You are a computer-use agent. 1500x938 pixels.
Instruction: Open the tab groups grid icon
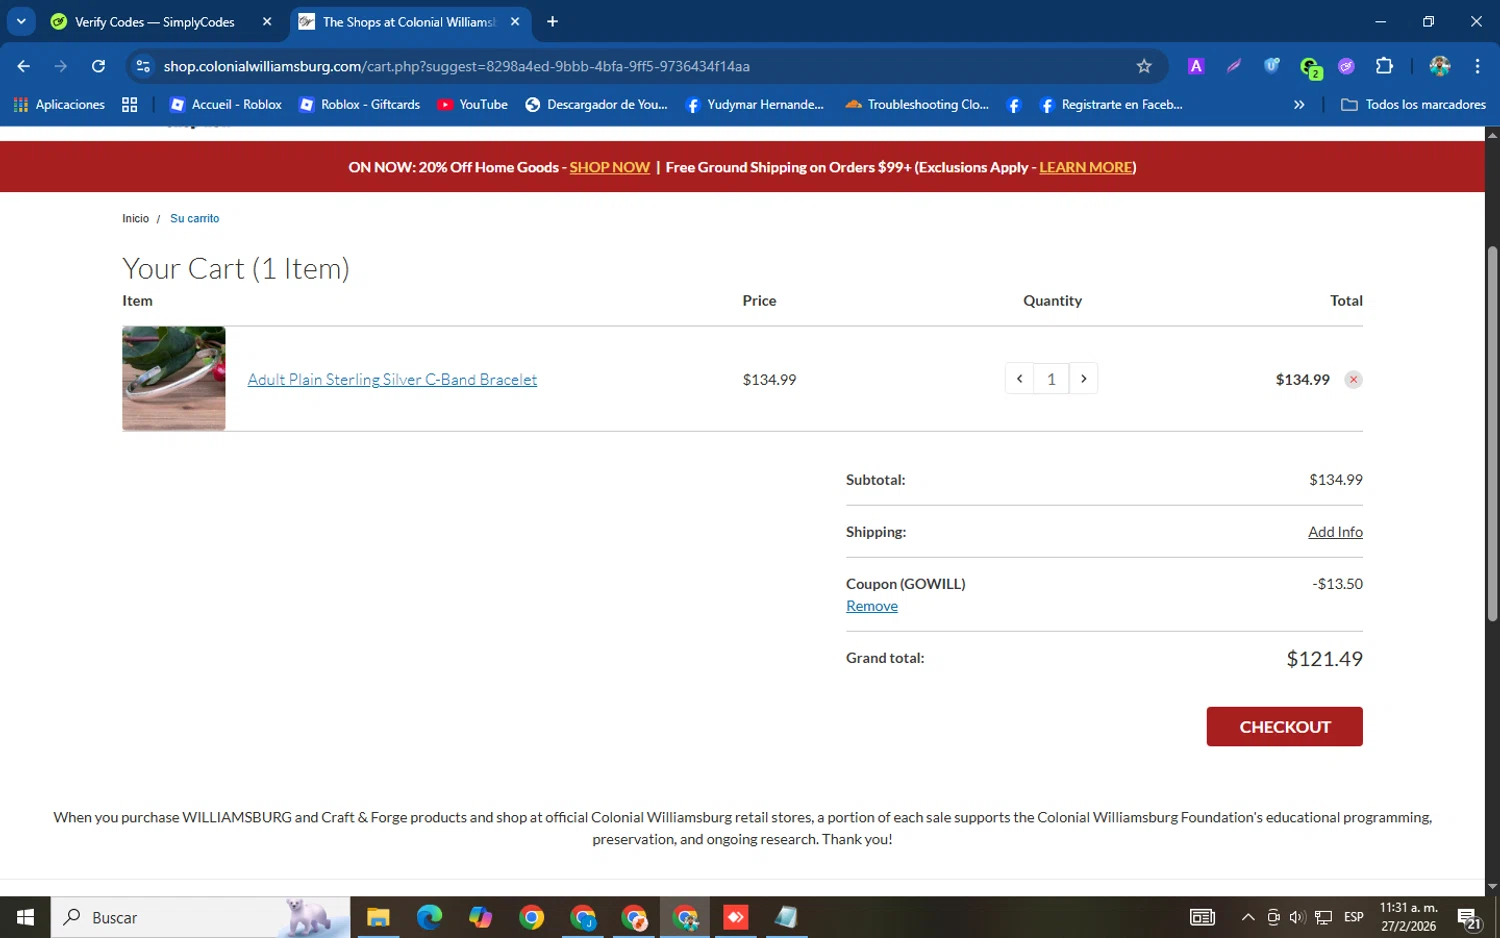129,104
